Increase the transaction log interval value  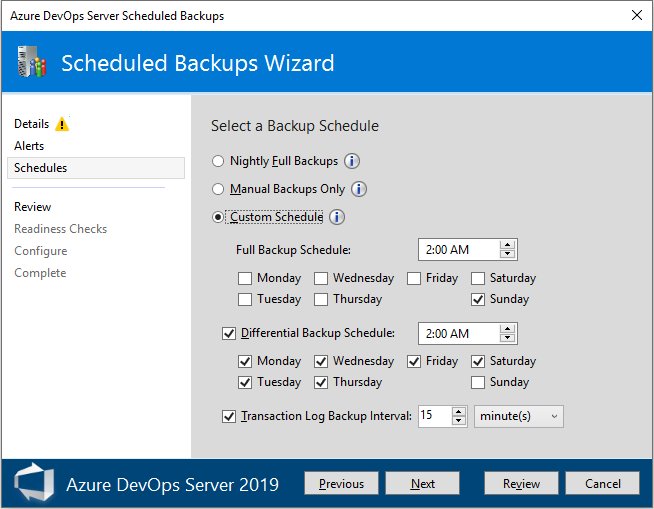[459, 411]
